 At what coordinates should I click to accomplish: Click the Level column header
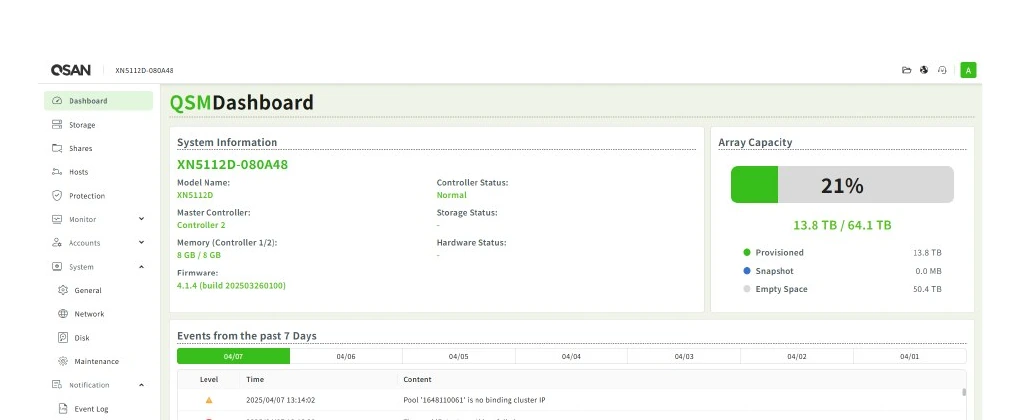point(209,380)
